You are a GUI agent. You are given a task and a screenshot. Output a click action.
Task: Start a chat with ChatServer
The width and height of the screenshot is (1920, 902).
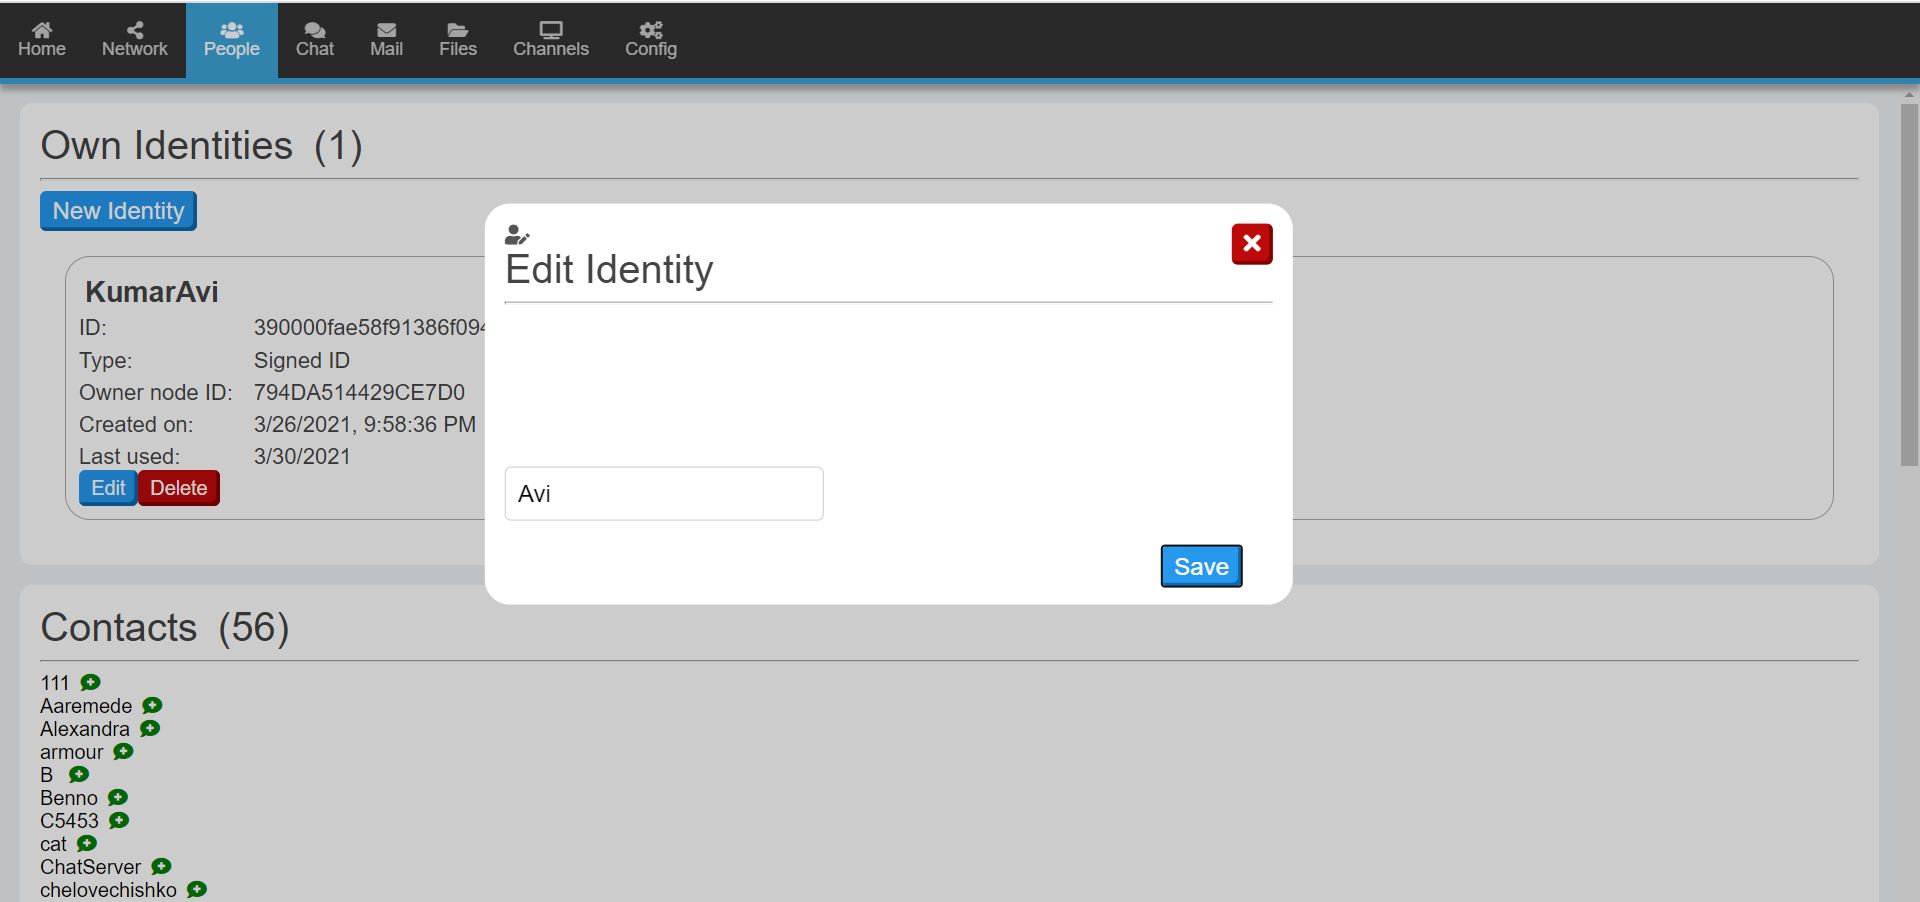[160, 867]
